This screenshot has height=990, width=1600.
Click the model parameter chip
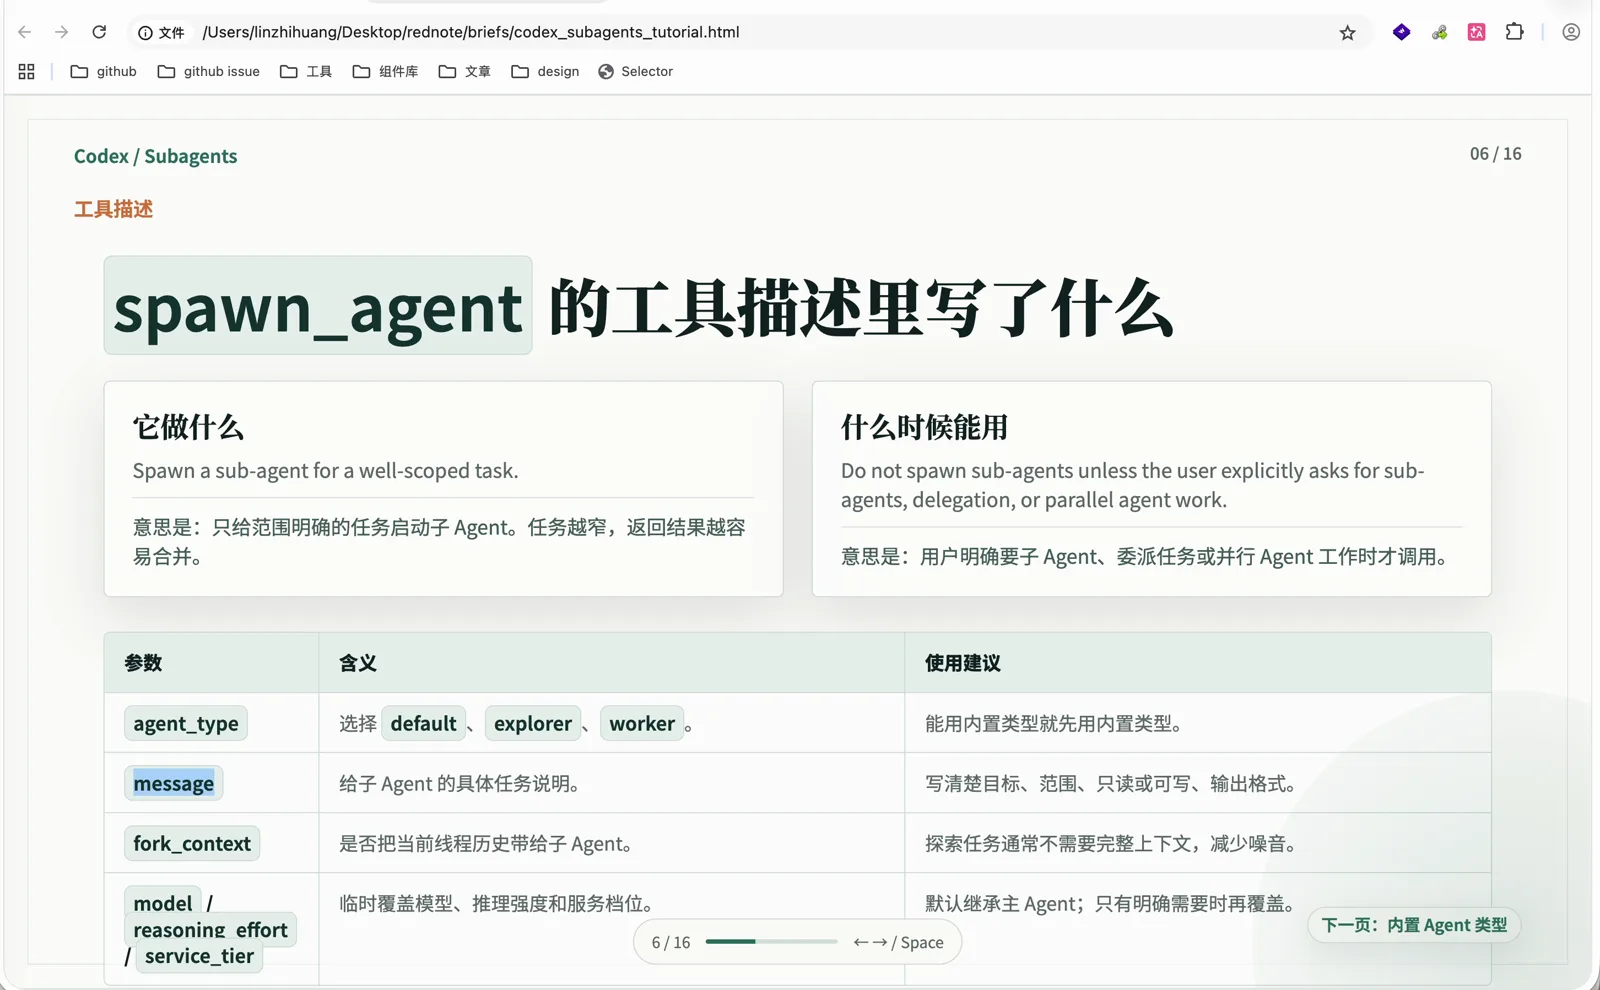pos(163,903)
